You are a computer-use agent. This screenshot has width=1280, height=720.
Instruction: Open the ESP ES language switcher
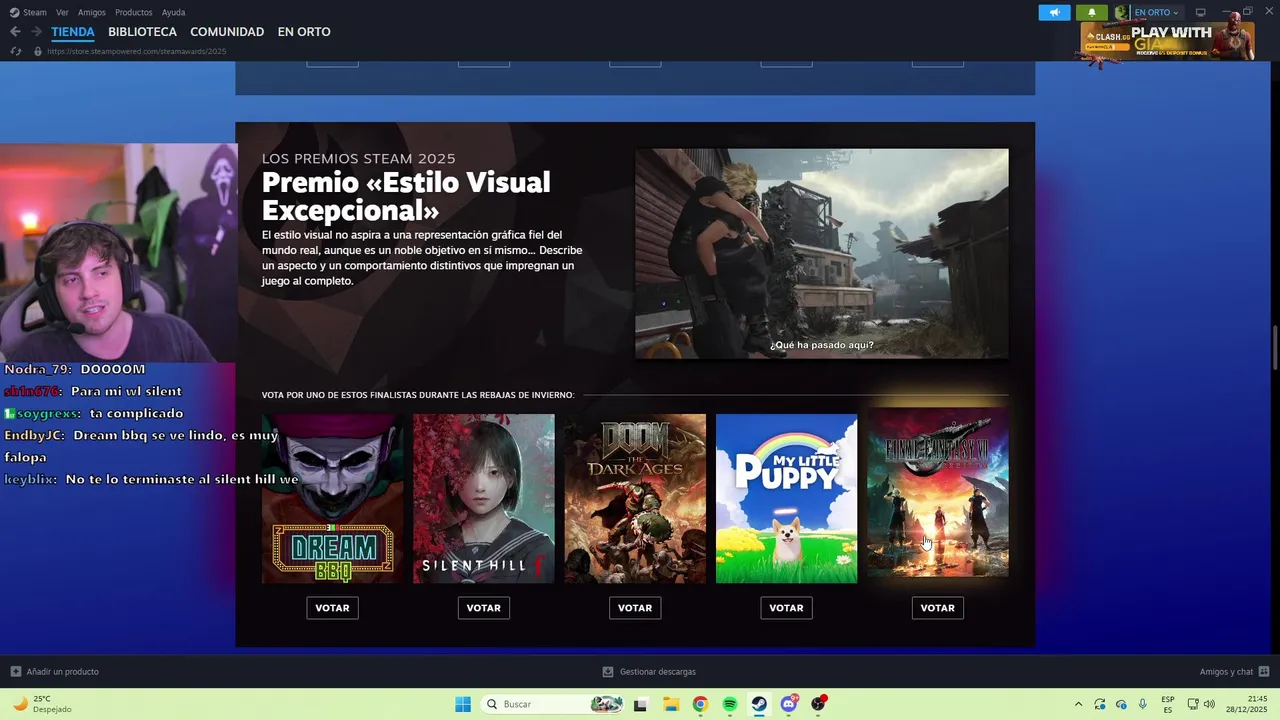[x=1168, y=704]
